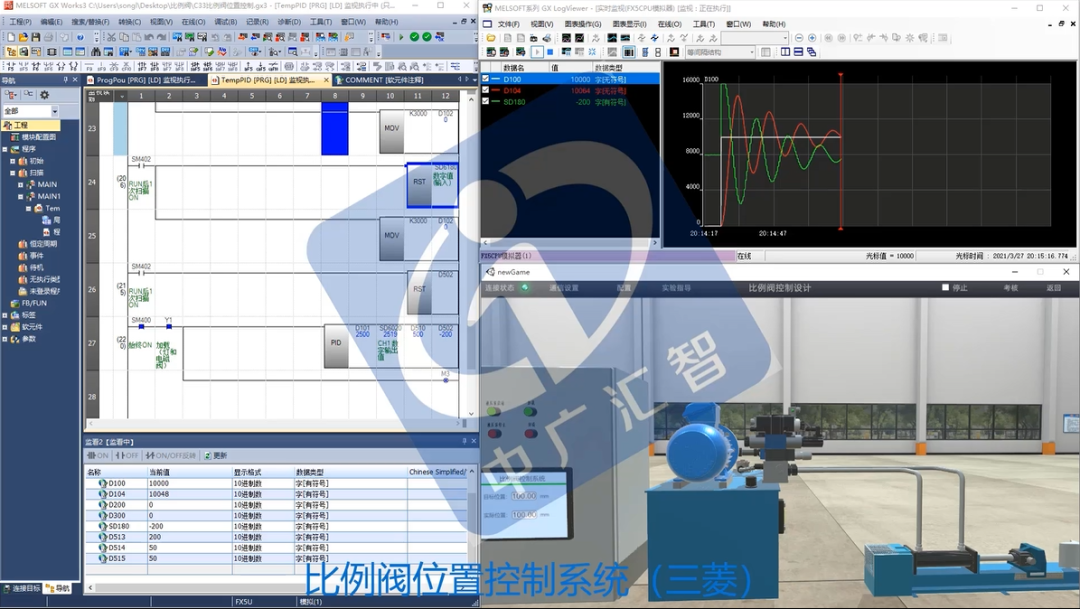Toggle the D100 trace checkbox in LogViewer
Viewport: 1080px width, 609px height.
(486, 79)
